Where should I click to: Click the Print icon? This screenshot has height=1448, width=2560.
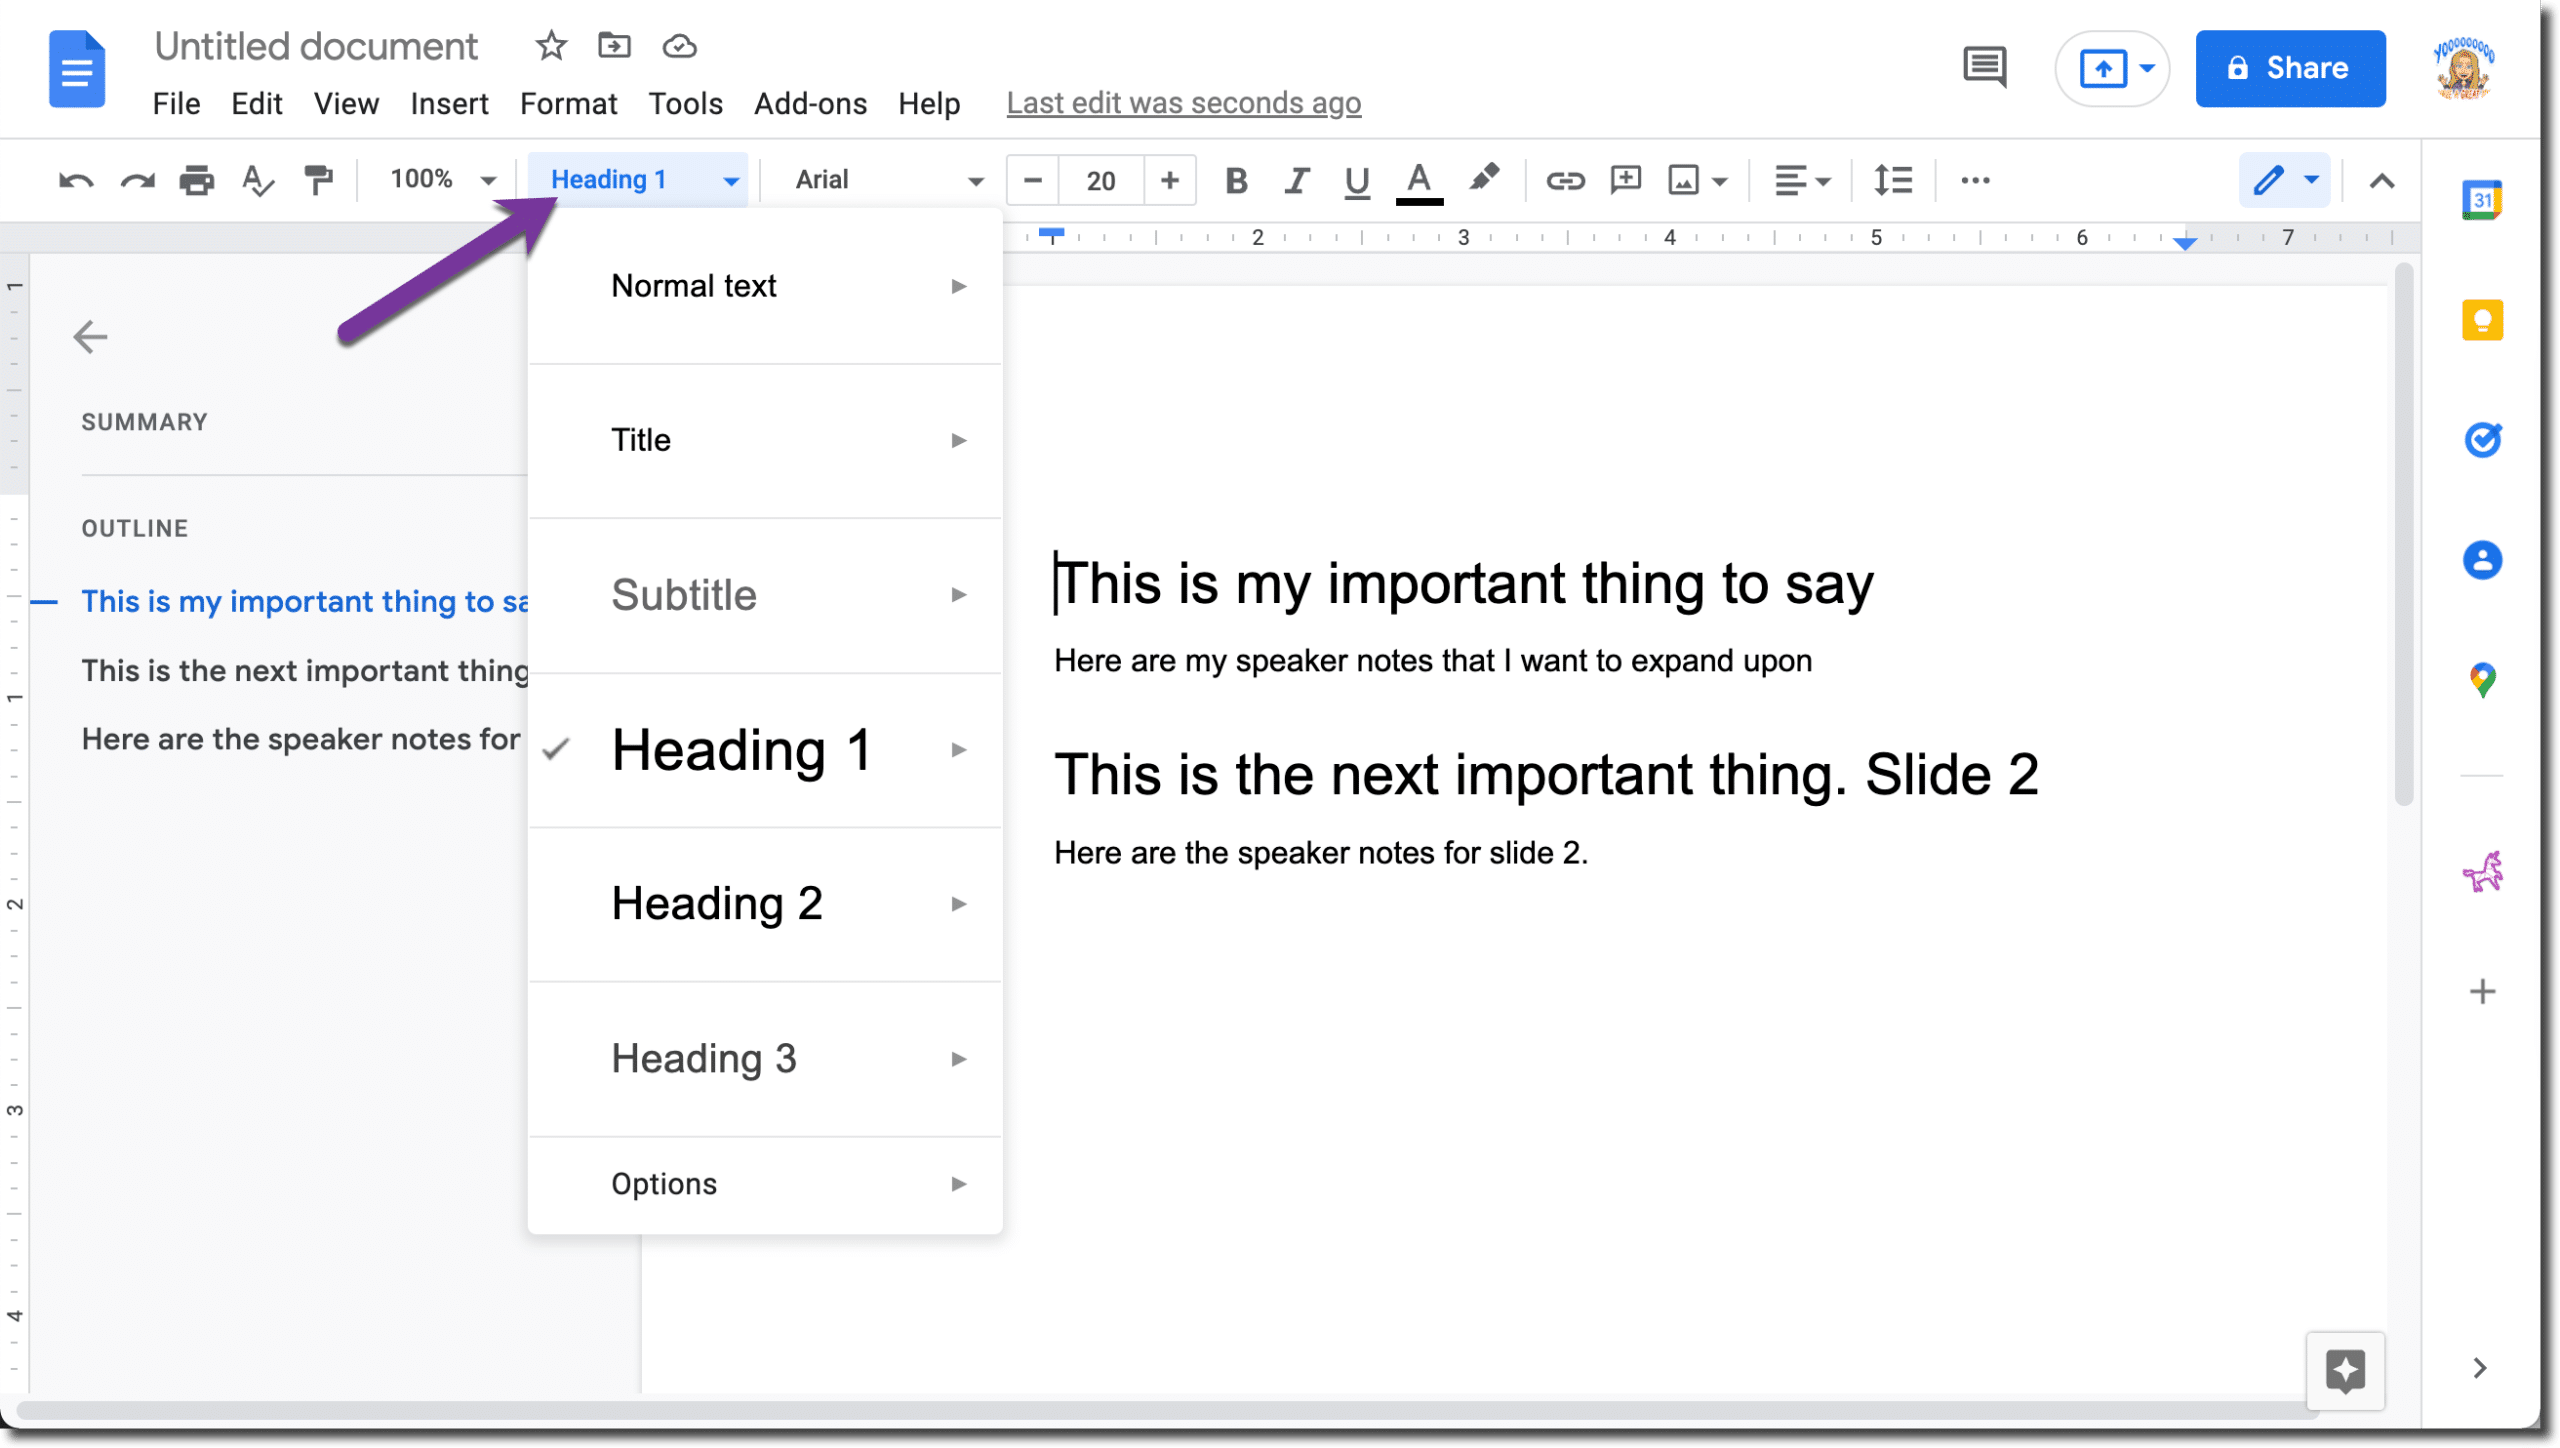pos(196,181)
